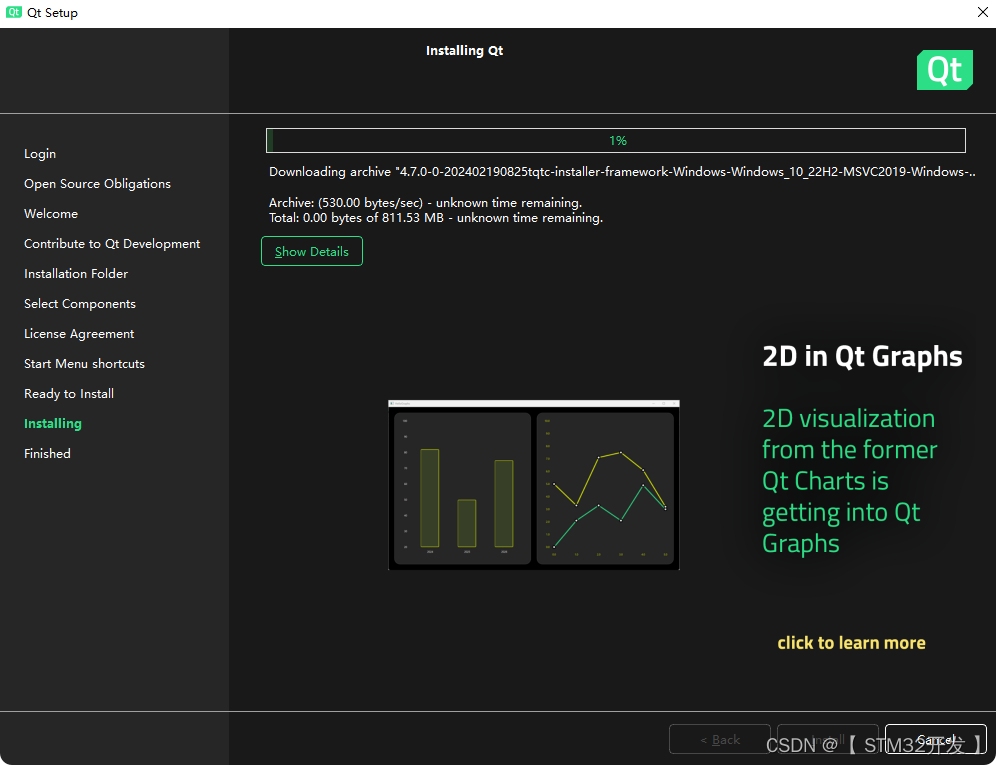Click the disabled Back button
996x765 pixels.
pos(720,739)
